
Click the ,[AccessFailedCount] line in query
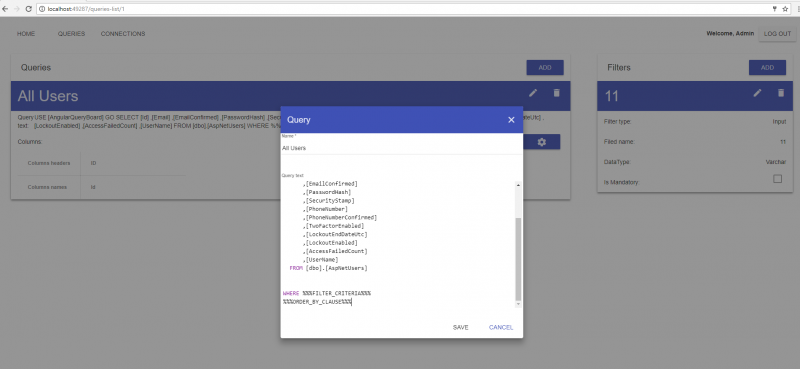(x=335, y=251)
